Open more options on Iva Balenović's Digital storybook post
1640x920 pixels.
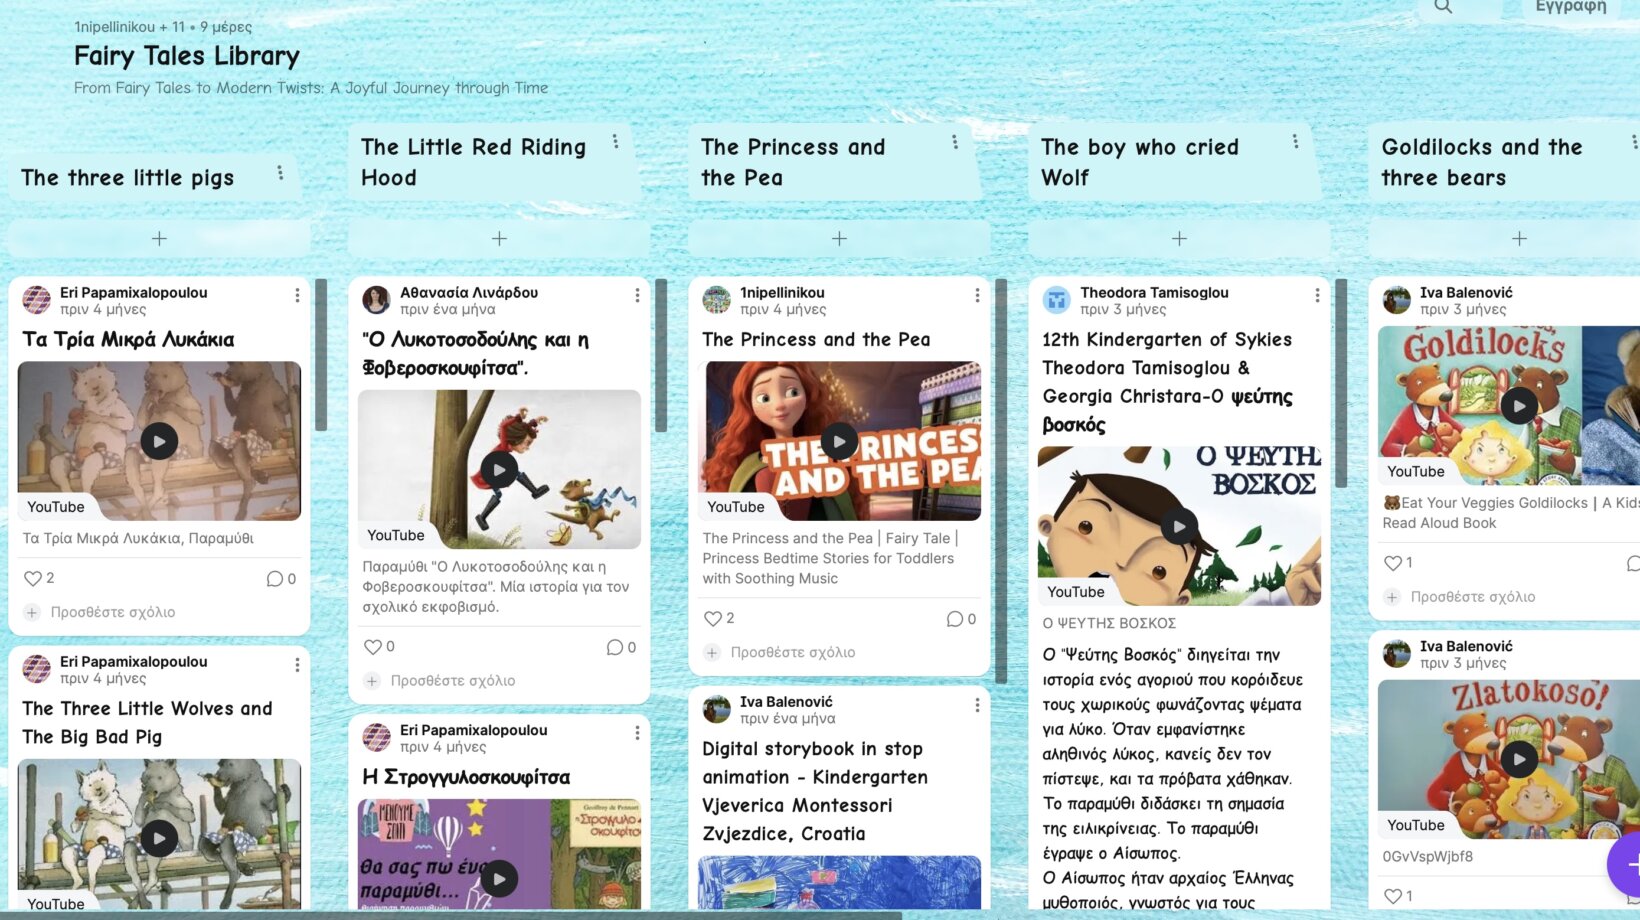[977, 705]
